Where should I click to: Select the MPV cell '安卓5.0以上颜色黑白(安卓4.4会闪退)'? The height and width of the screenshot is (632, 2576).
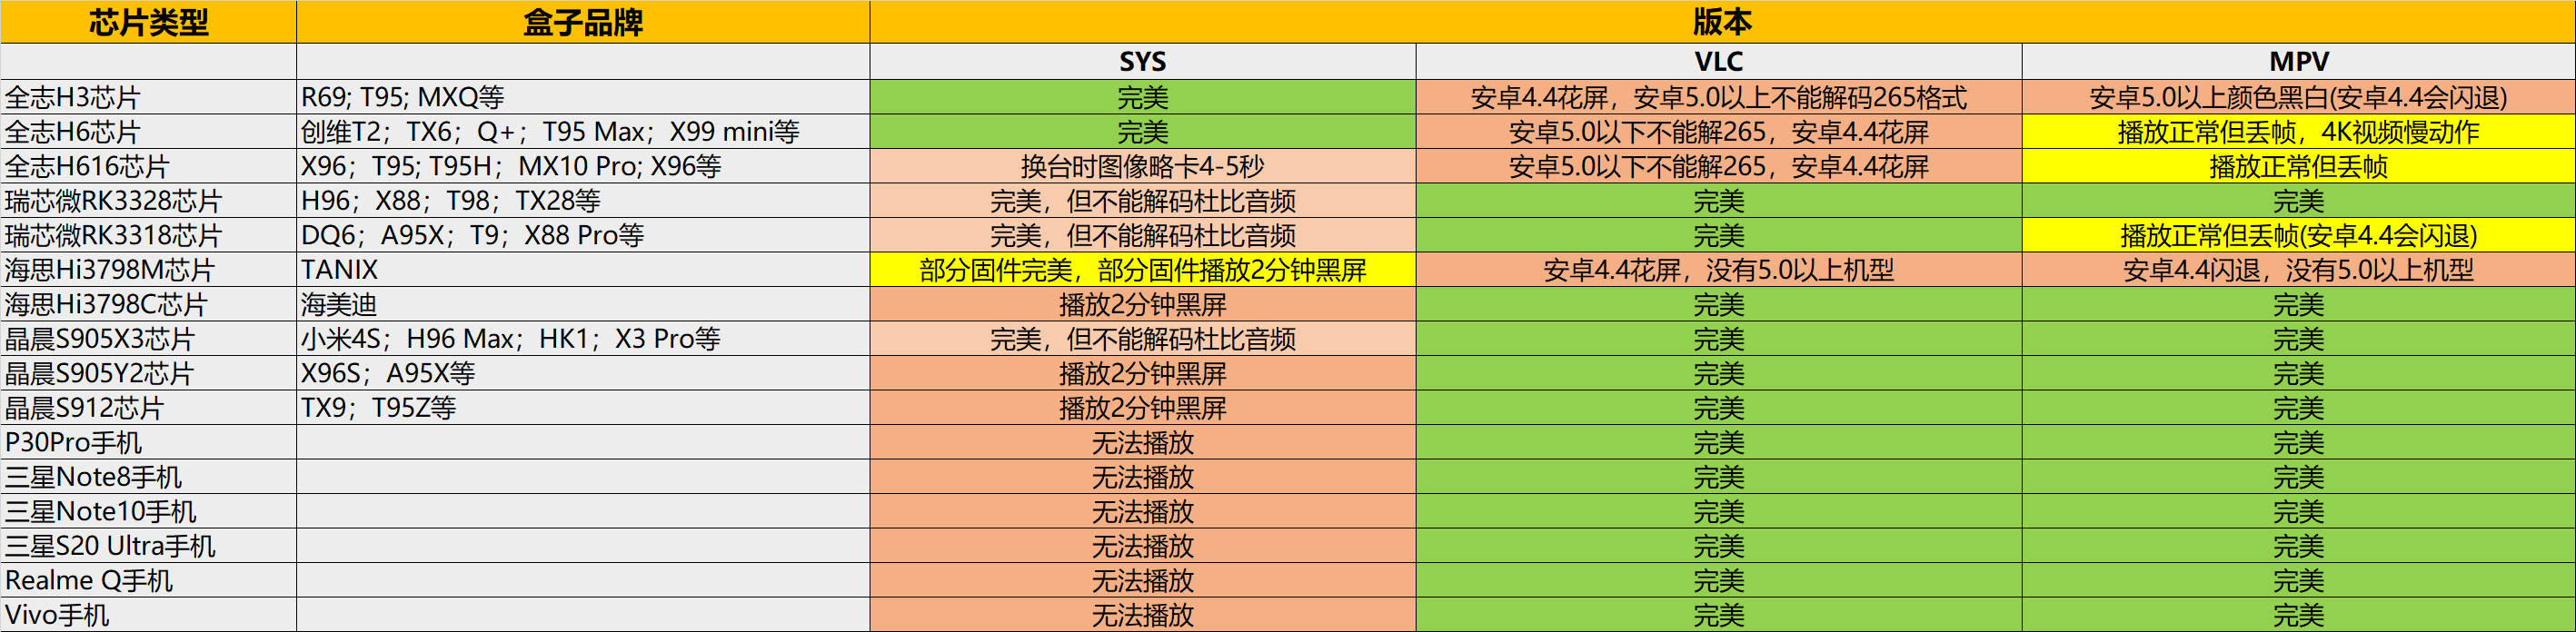[2298, 97]
